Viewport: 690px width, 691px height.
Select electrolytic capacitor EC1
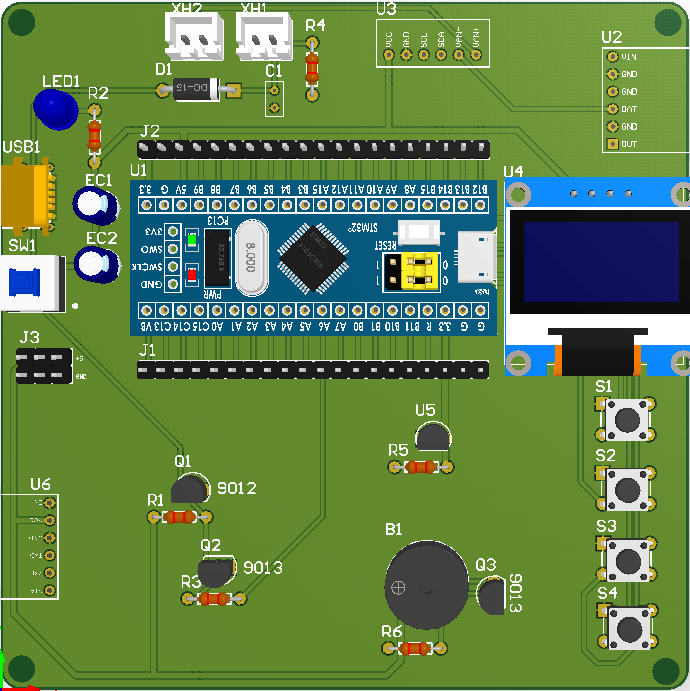pos(96,205)
